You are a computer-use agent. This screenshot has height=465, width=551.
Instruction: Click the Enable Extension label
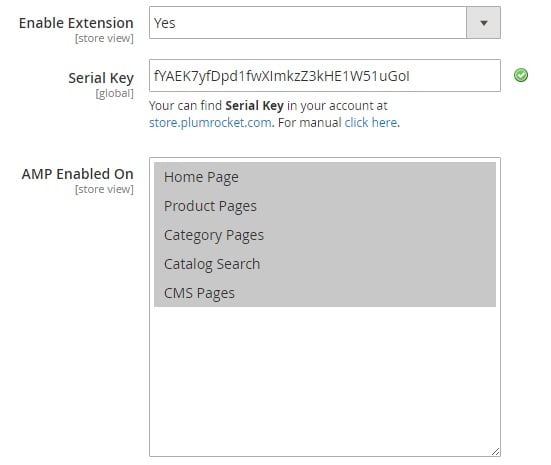click(76, 23)
